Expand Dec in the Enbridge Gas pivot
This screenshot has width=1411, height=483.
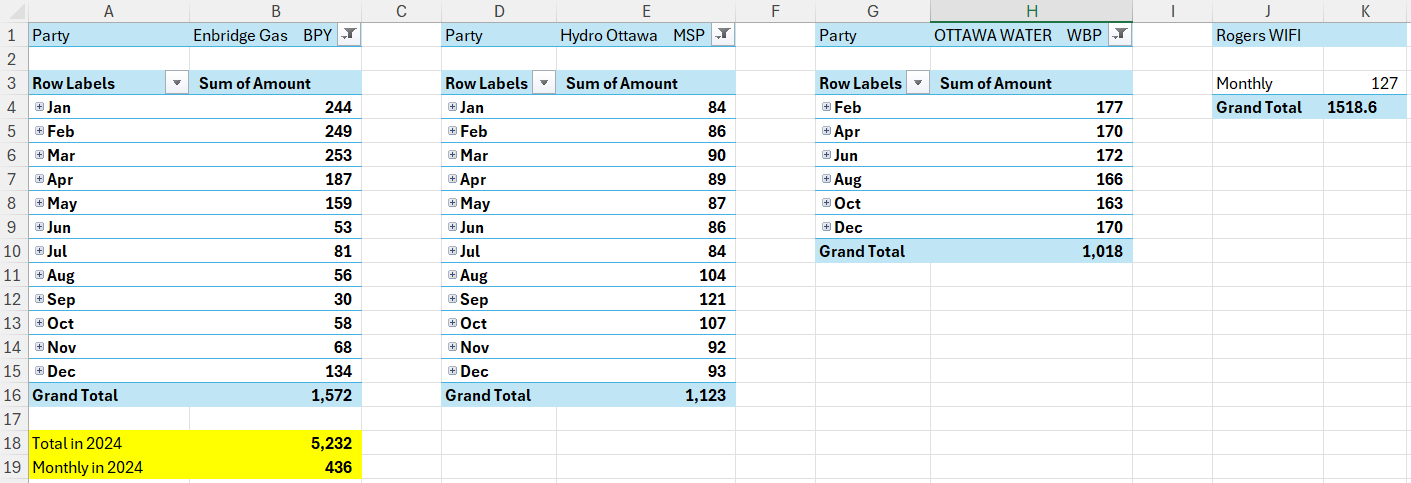(x=39, y=371)
